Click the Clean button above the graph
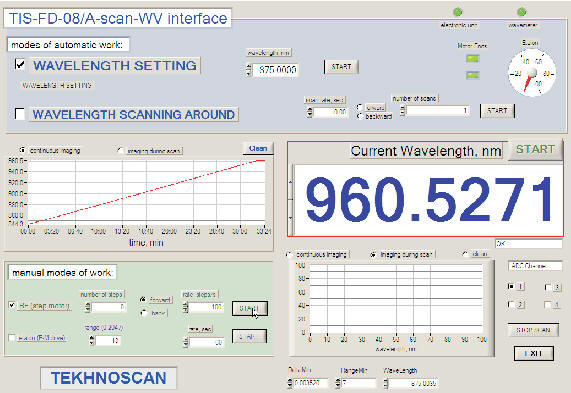 258,149
